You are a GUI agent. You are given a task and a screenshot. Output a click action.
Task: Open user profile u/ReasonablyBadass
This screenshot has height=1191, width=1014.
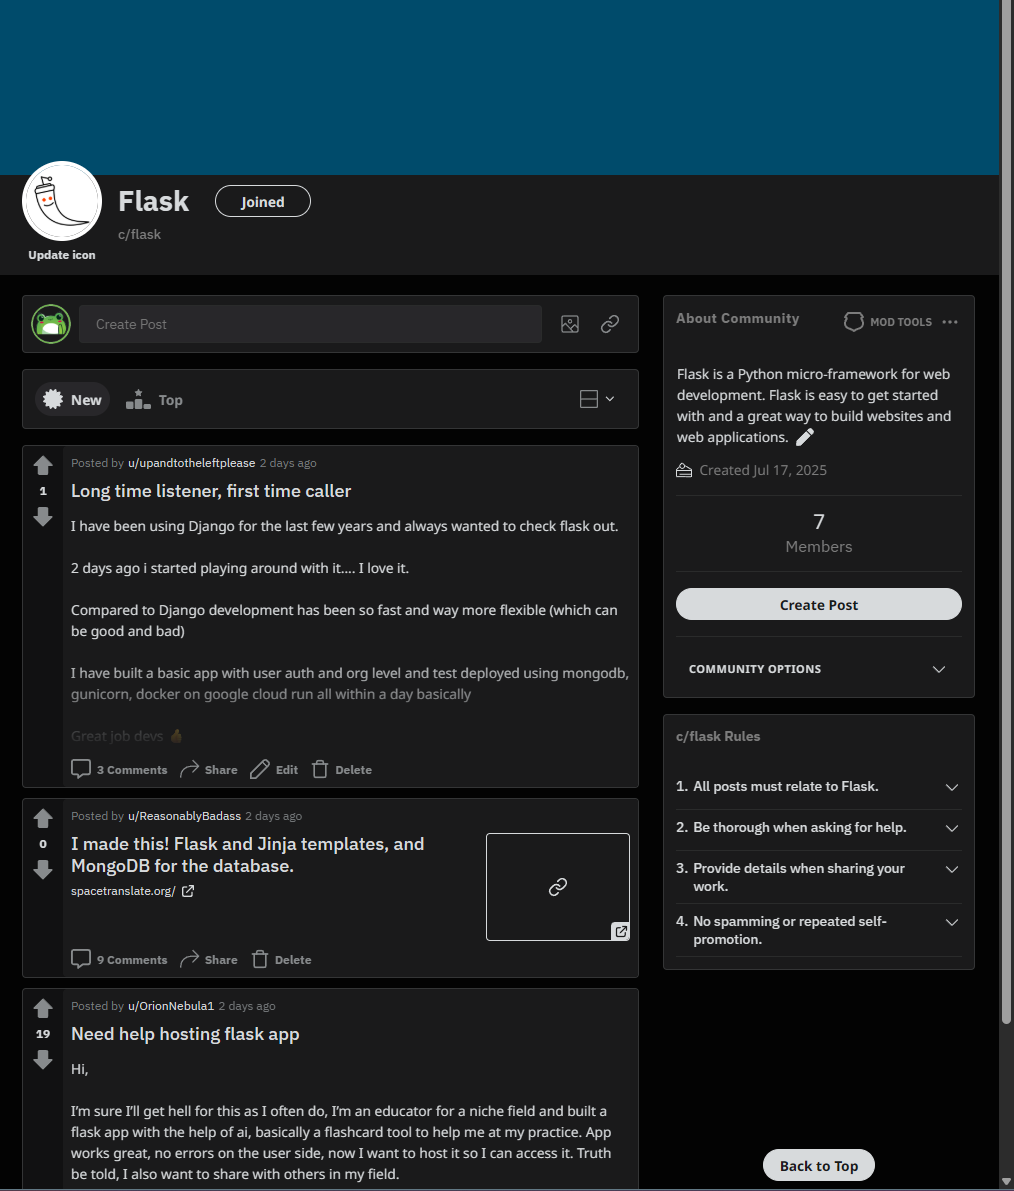tap(184, 816)
